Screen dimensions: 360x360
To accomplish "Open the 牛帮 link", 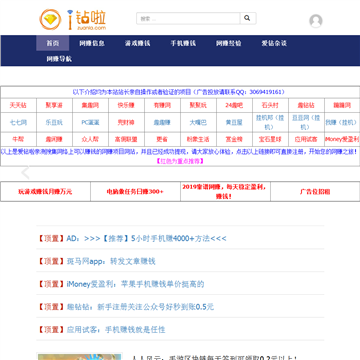I will coord(18,139).
